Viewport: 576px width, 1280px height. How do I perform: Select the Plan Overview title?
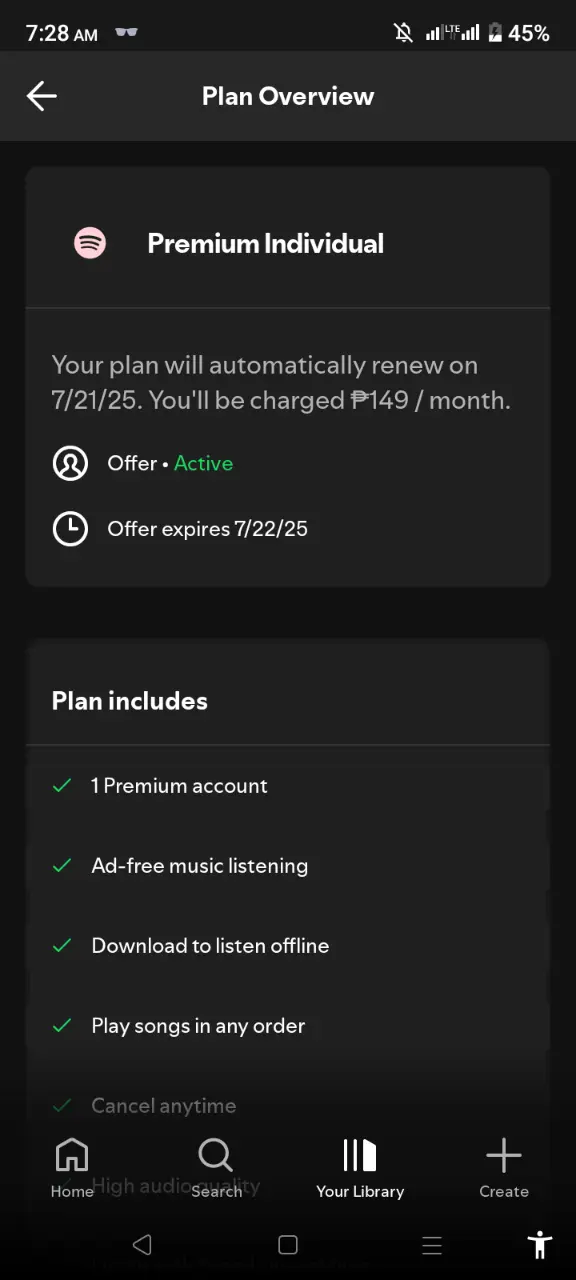coord(288,96)
